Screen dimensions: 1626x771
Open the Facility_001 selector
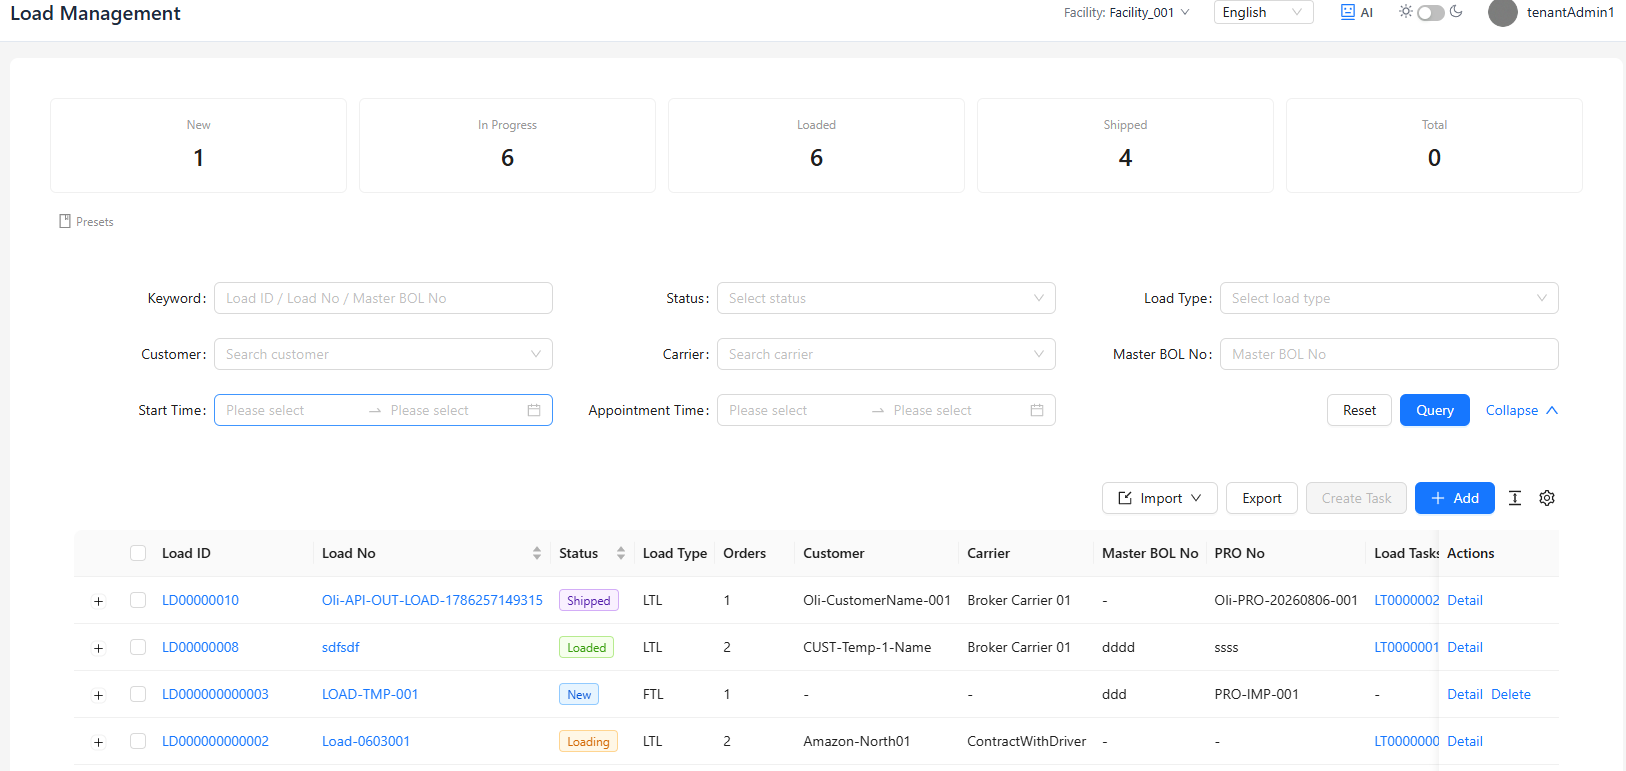[1127, 12]
